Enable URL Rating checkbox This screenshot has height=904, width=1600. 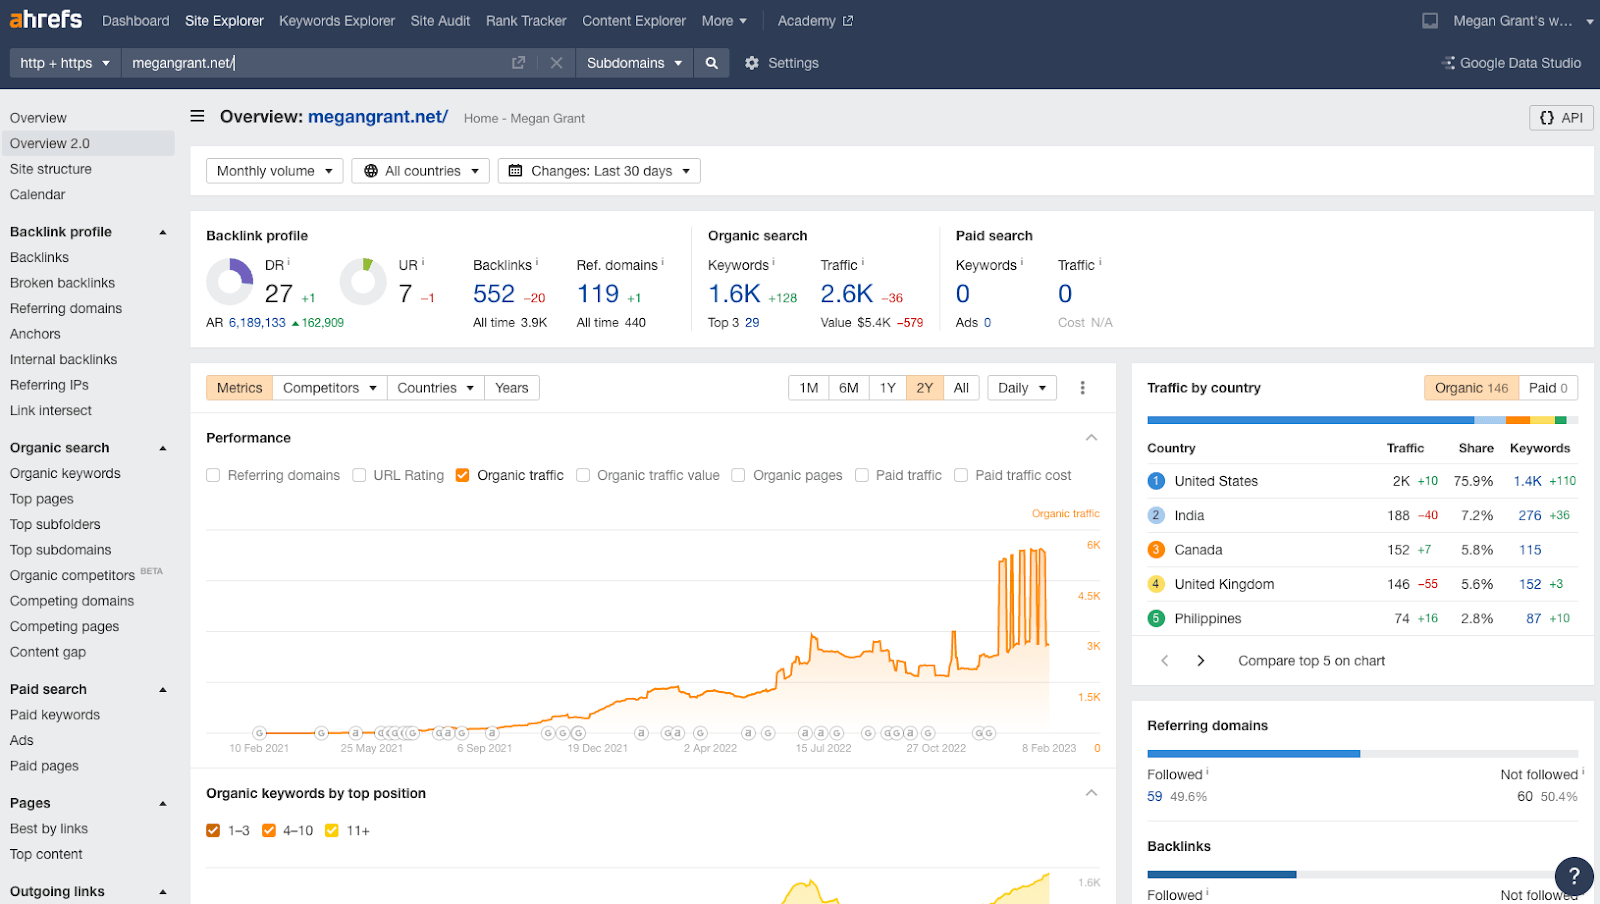tap(359, 476)
